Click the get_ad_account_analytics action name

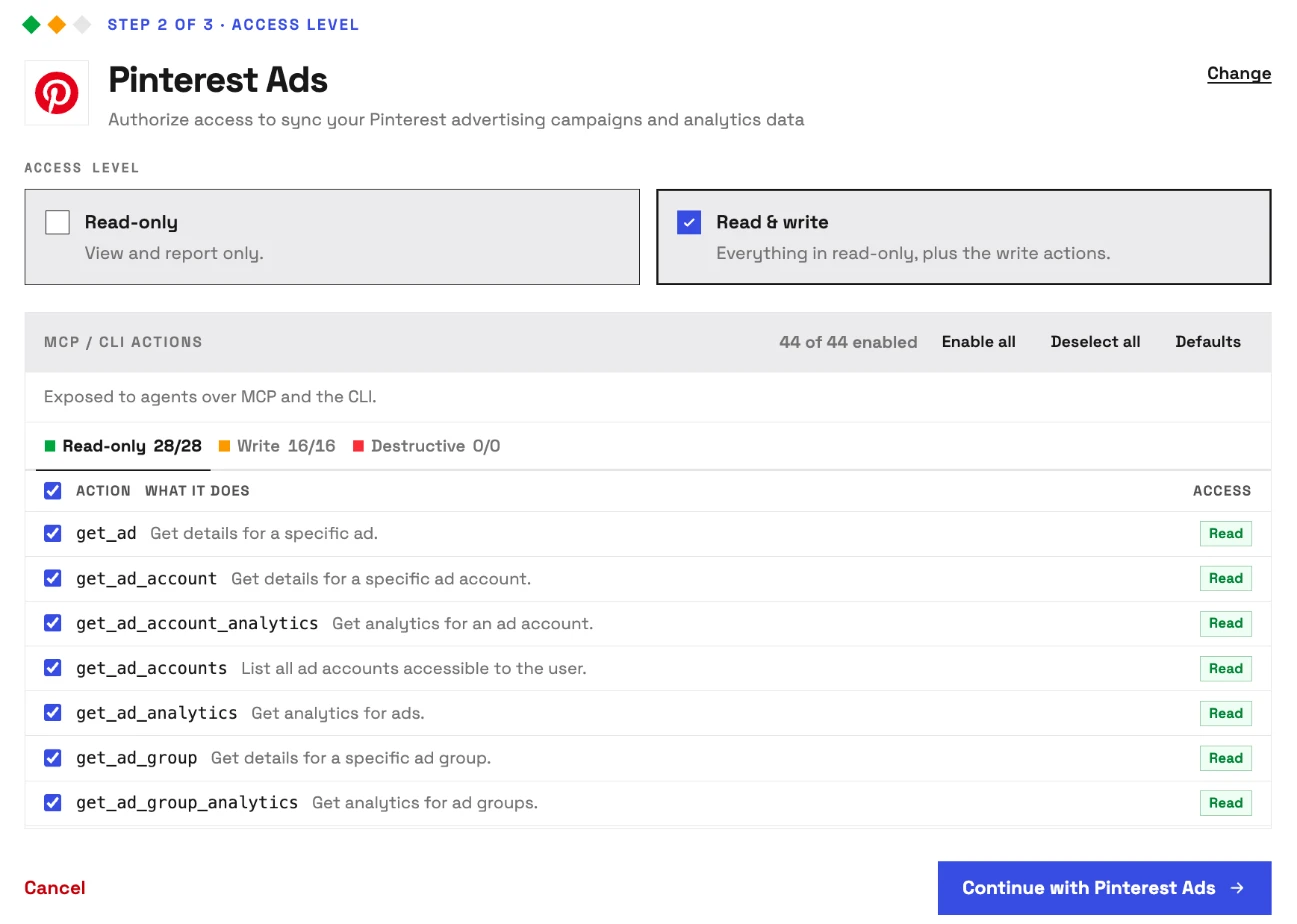[197, 623]
